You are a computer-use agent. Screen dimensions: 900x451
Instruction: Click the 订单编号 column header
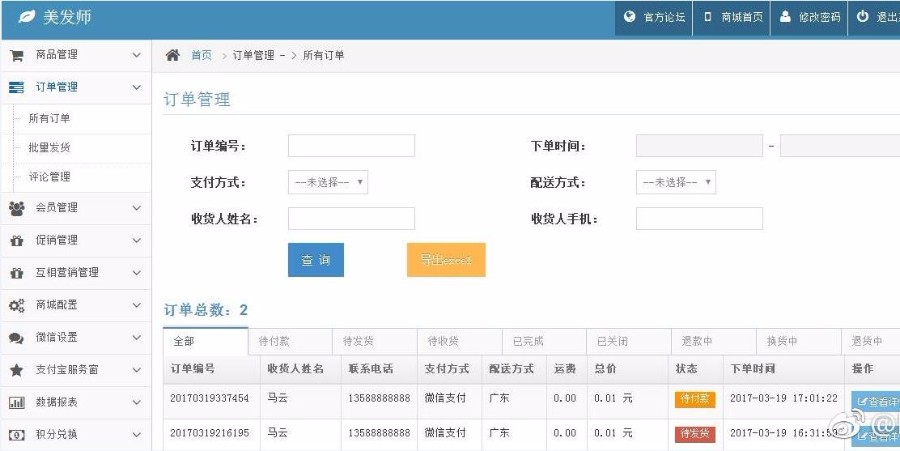coord(193,369)
